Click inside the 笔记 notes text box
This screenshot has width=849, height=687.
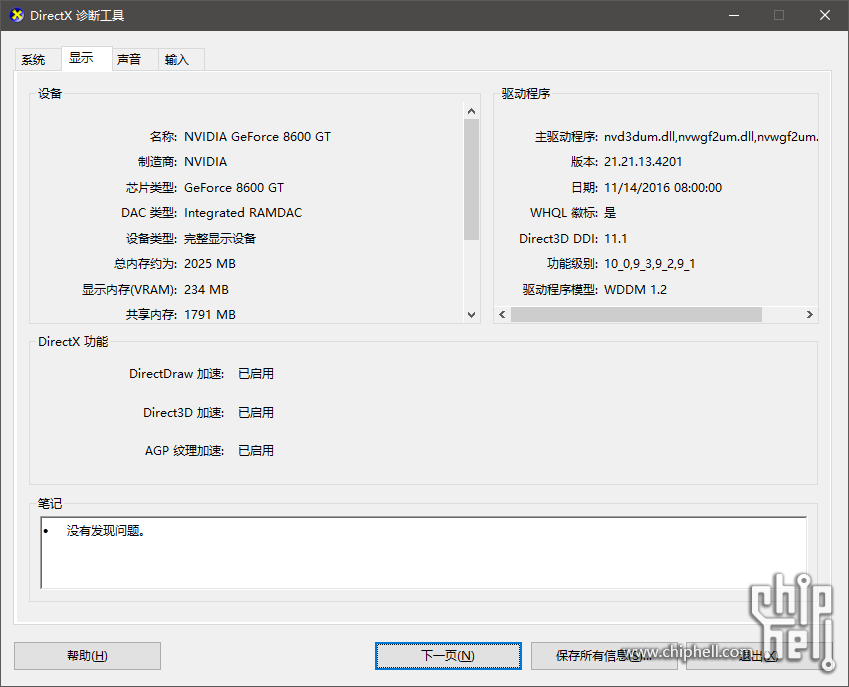pos(423,553)
